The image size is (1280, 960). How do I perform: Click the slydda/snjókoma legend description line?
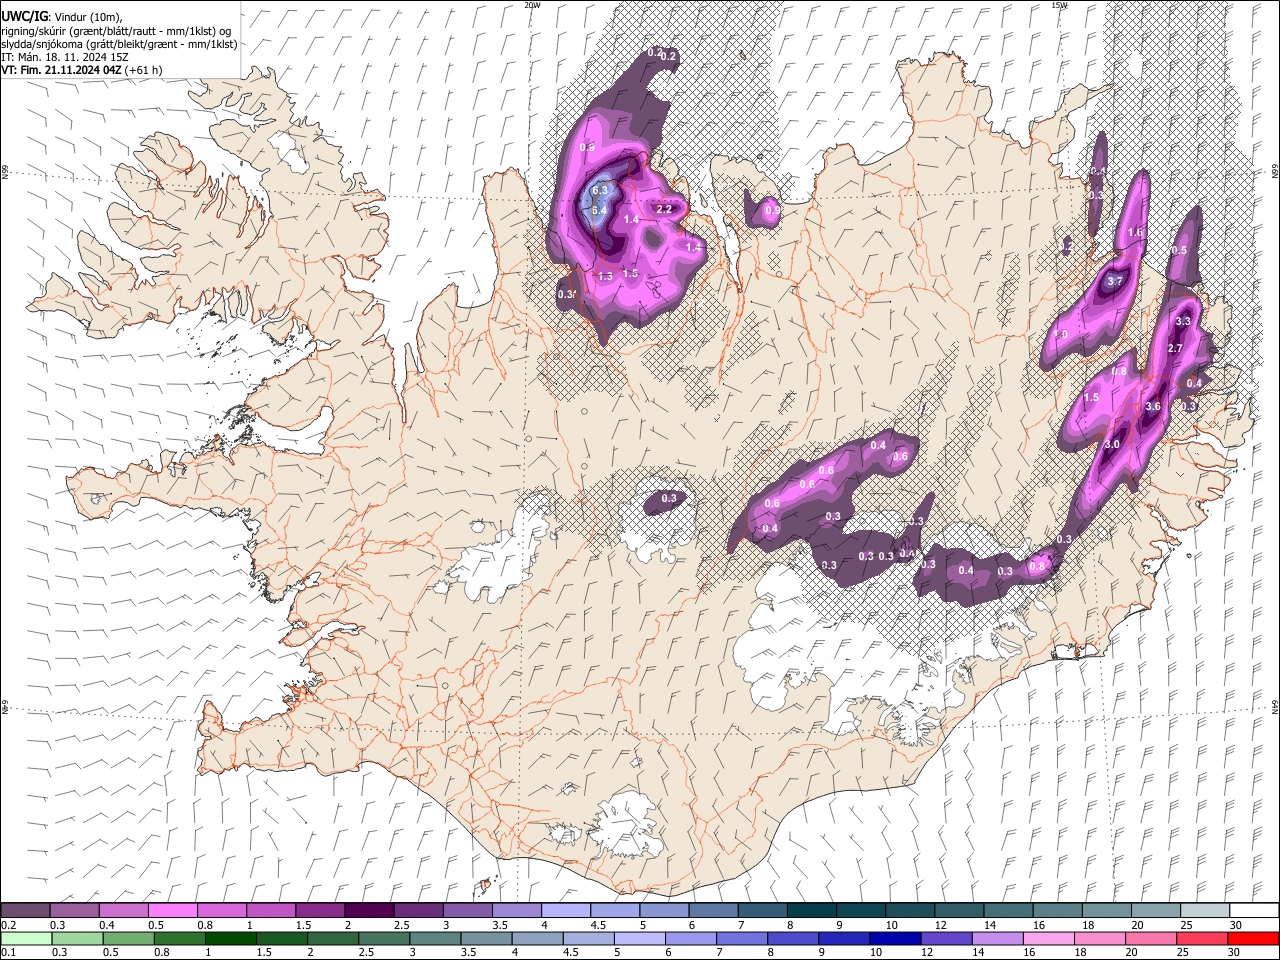pyautogui.click(x=119, y=44)
